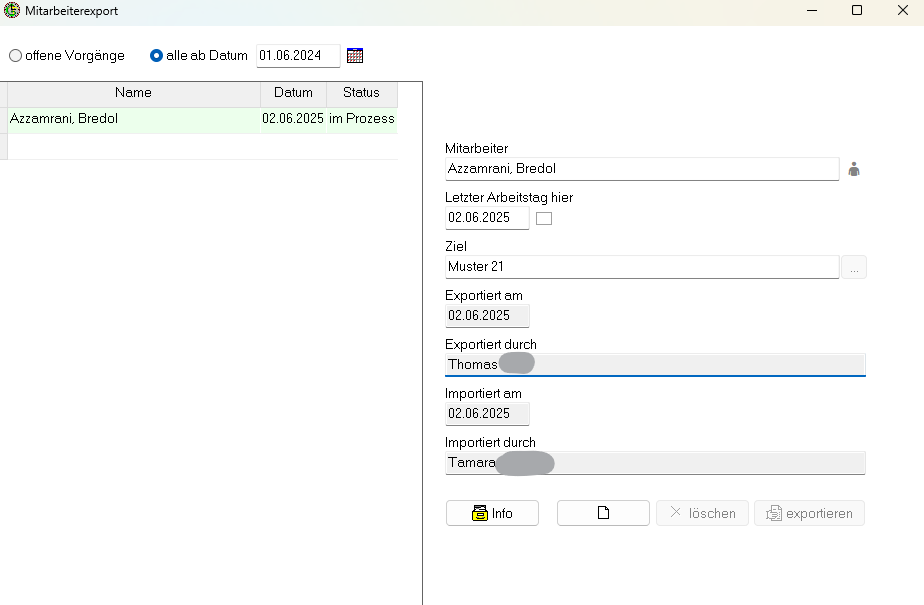Open the Info button

click(492, 513)
